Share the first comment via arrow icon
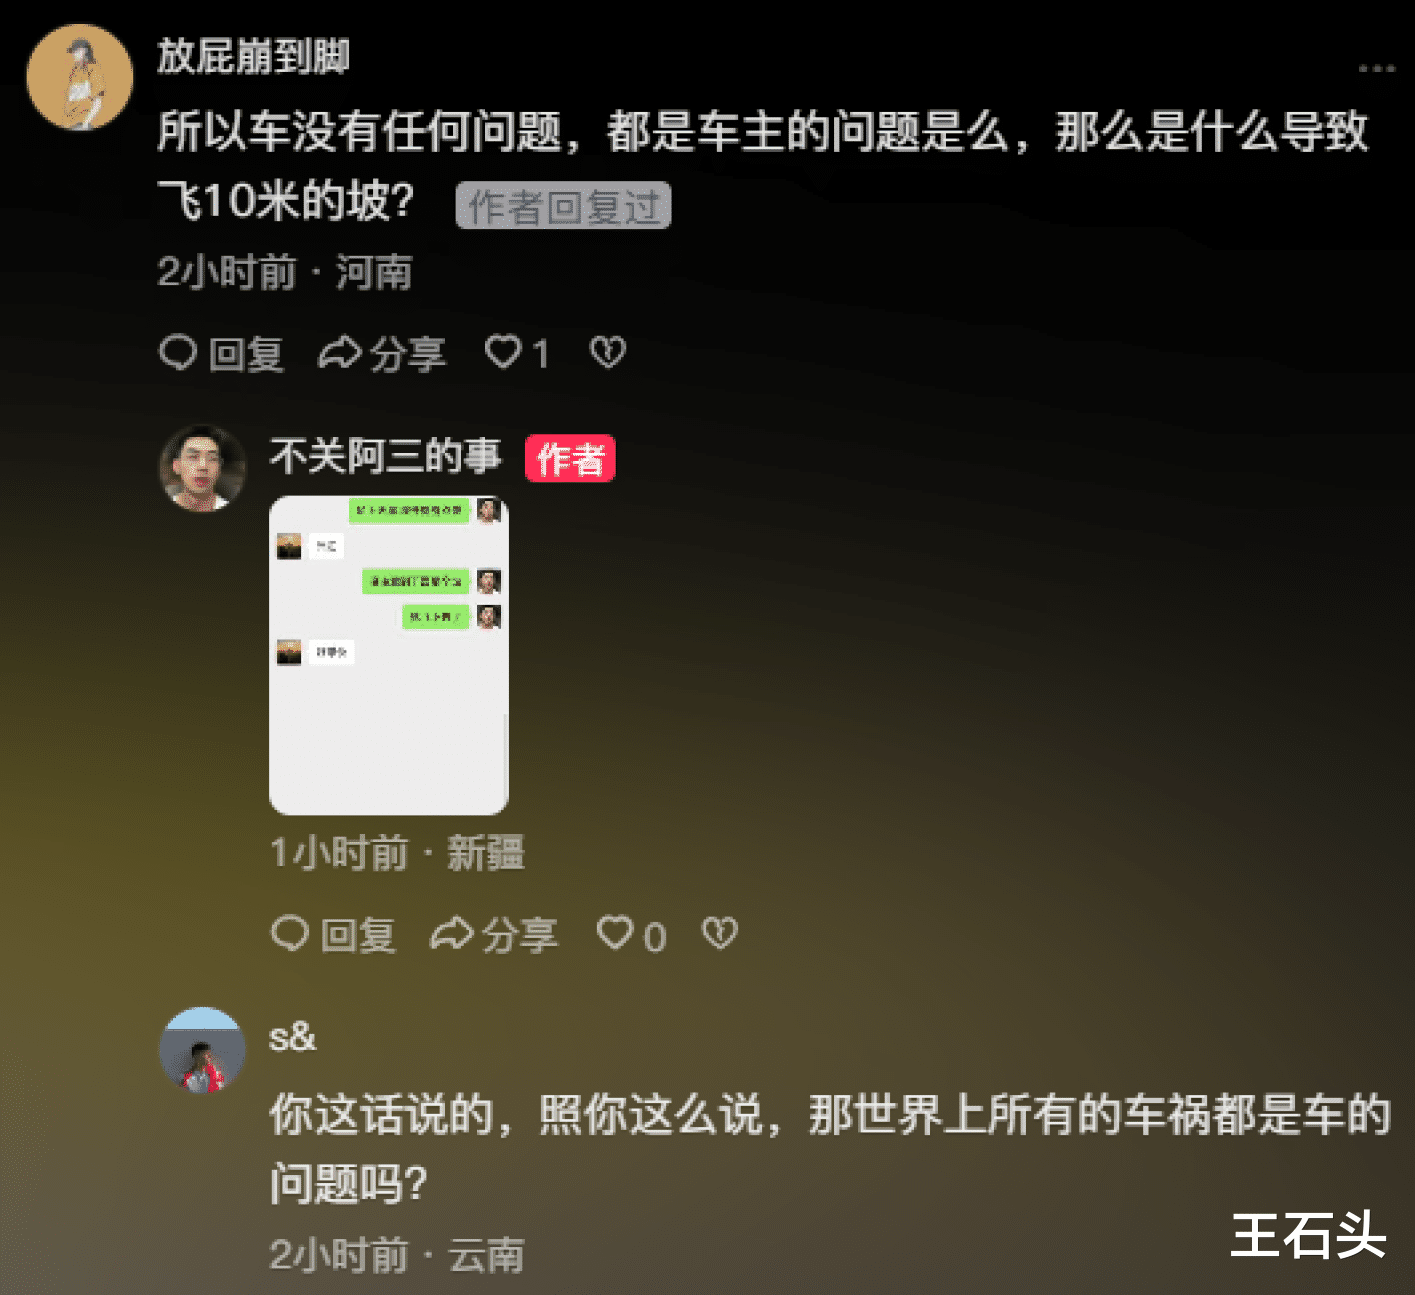The image size is (1415, 1295). [339, 353]
